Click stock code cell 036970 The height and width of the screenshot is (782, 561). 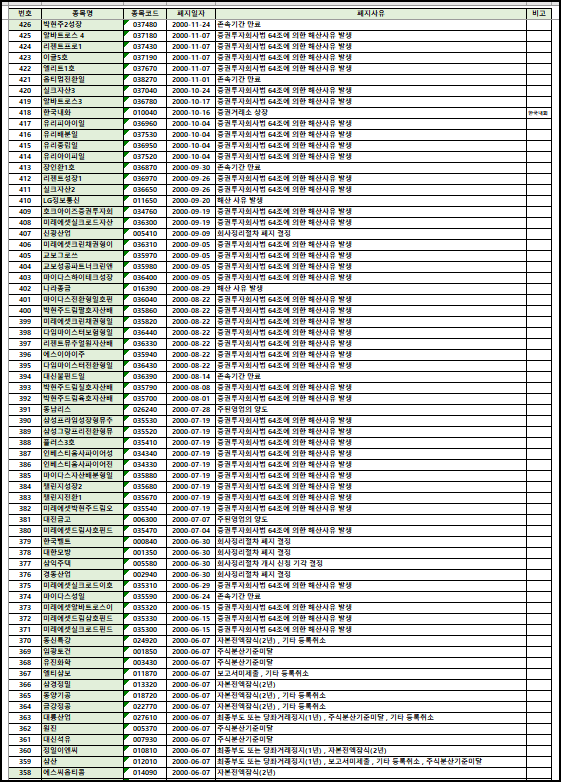tap(145, 179)
